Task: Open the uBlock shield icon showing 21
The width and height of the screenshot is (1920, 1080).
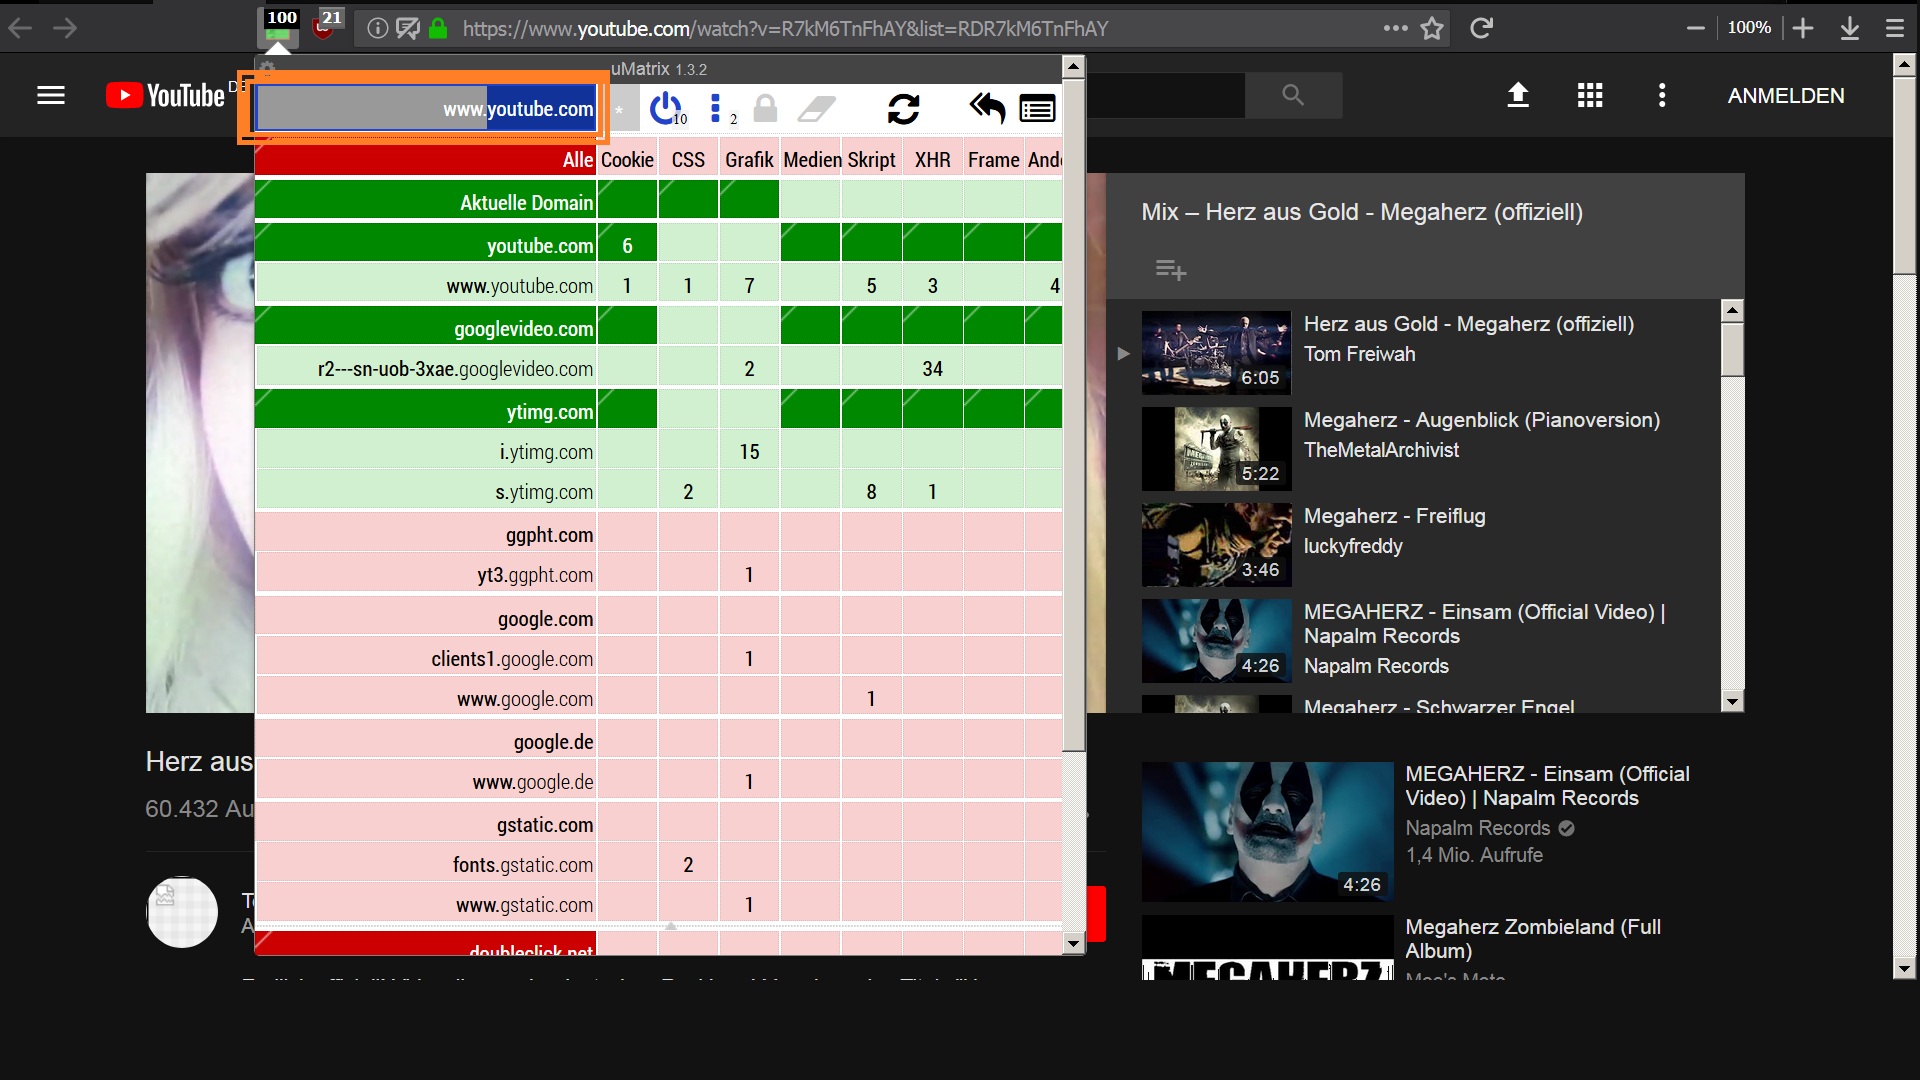Action: click(x=327, y=24)
